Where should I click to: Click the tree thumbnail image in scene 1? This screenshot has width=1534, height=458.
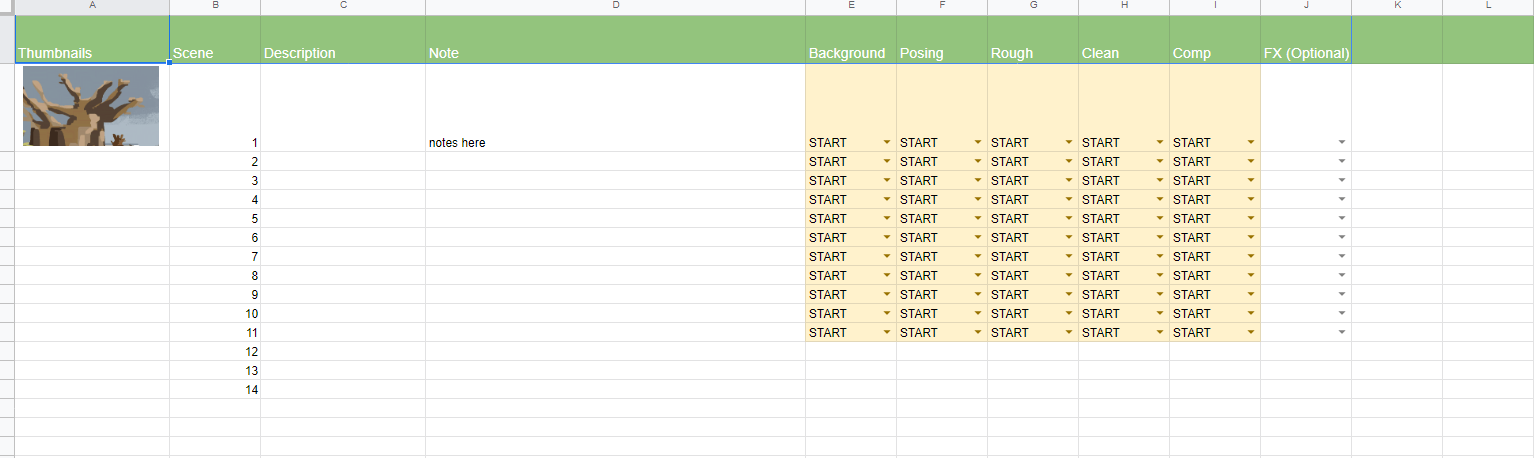click(x=91, y=106)
